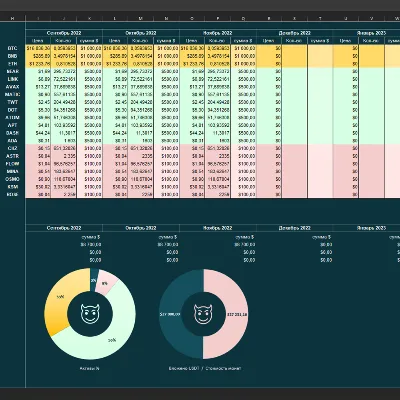Click the Кол-во header under Сентябрь 2022
The image size is (400, 400).
[x=64, y=41]
